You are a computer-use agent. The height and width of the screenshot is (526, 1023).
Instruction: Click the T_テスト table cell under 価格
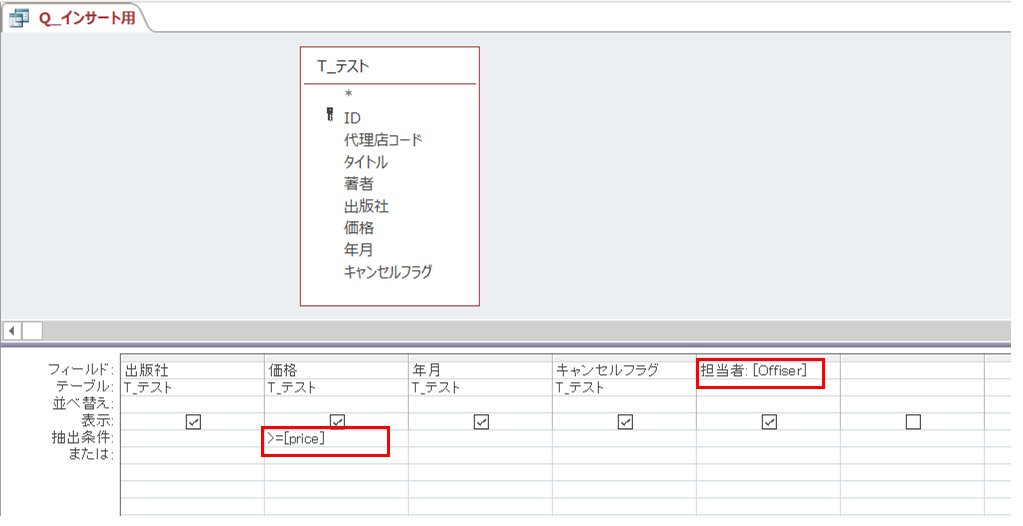click(x=337, y=388)
